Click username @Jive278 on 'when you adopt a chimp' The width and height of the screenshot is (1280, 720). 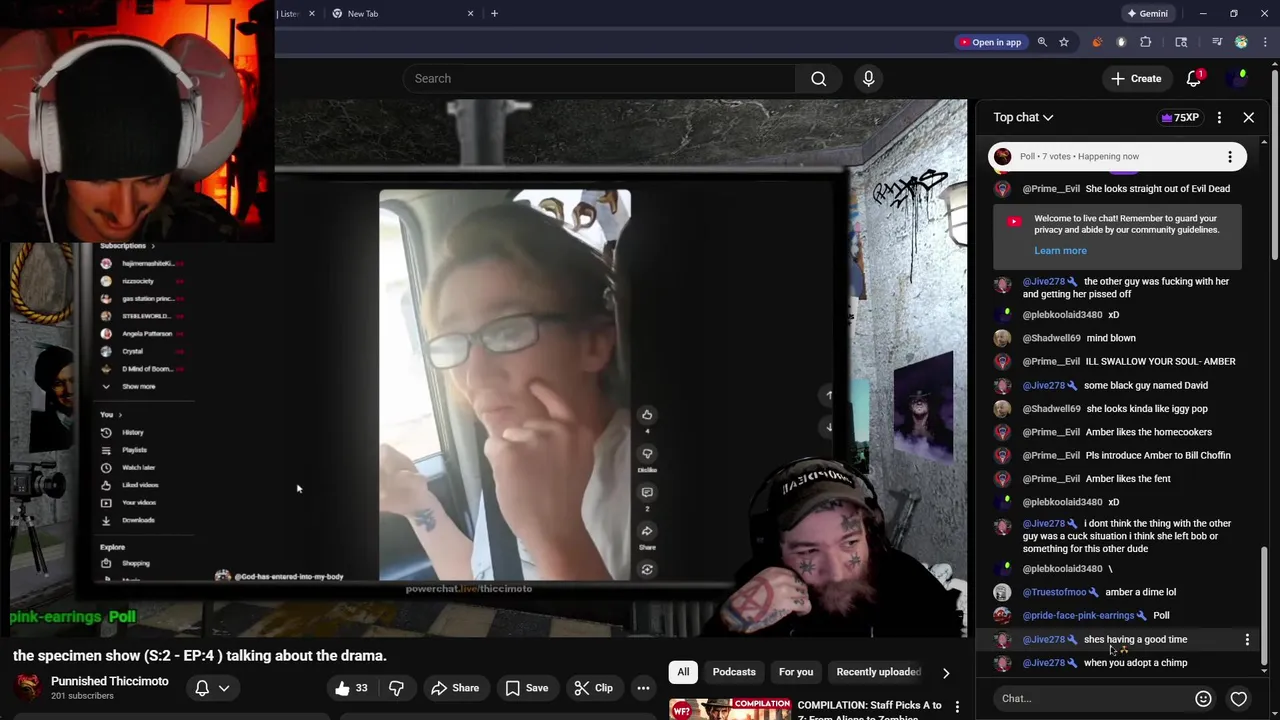(x=1043, y=663)
